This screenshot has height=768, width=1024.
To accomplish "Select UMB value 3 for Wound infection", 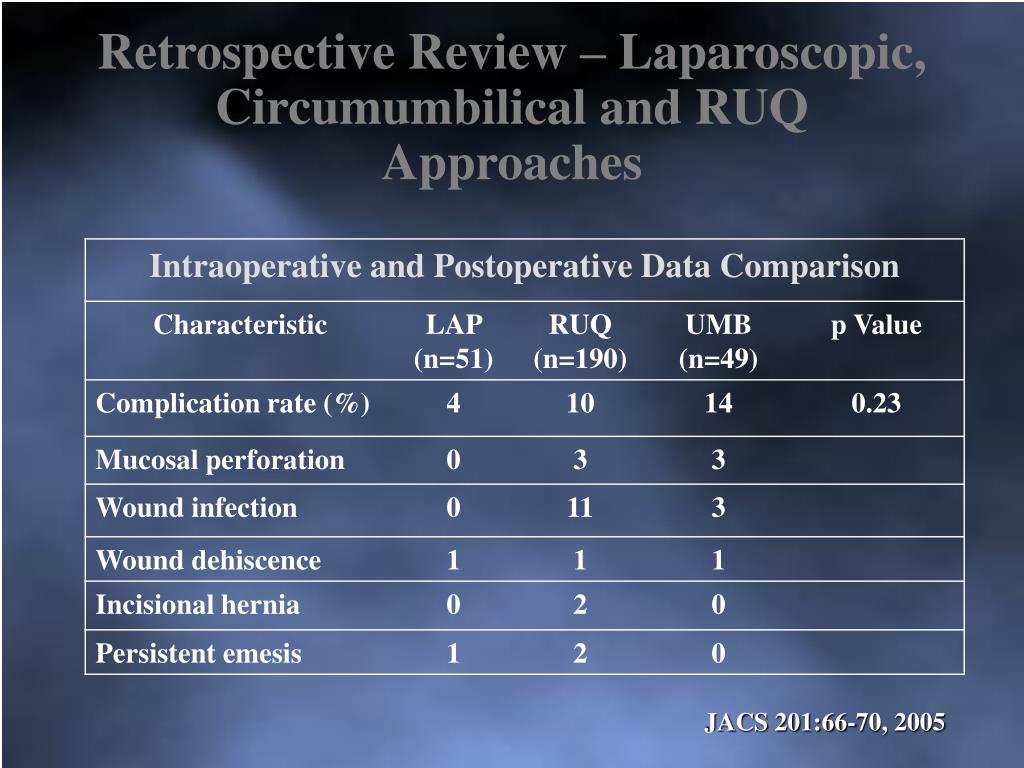I will pyautogui.click(x=718, y=507).
